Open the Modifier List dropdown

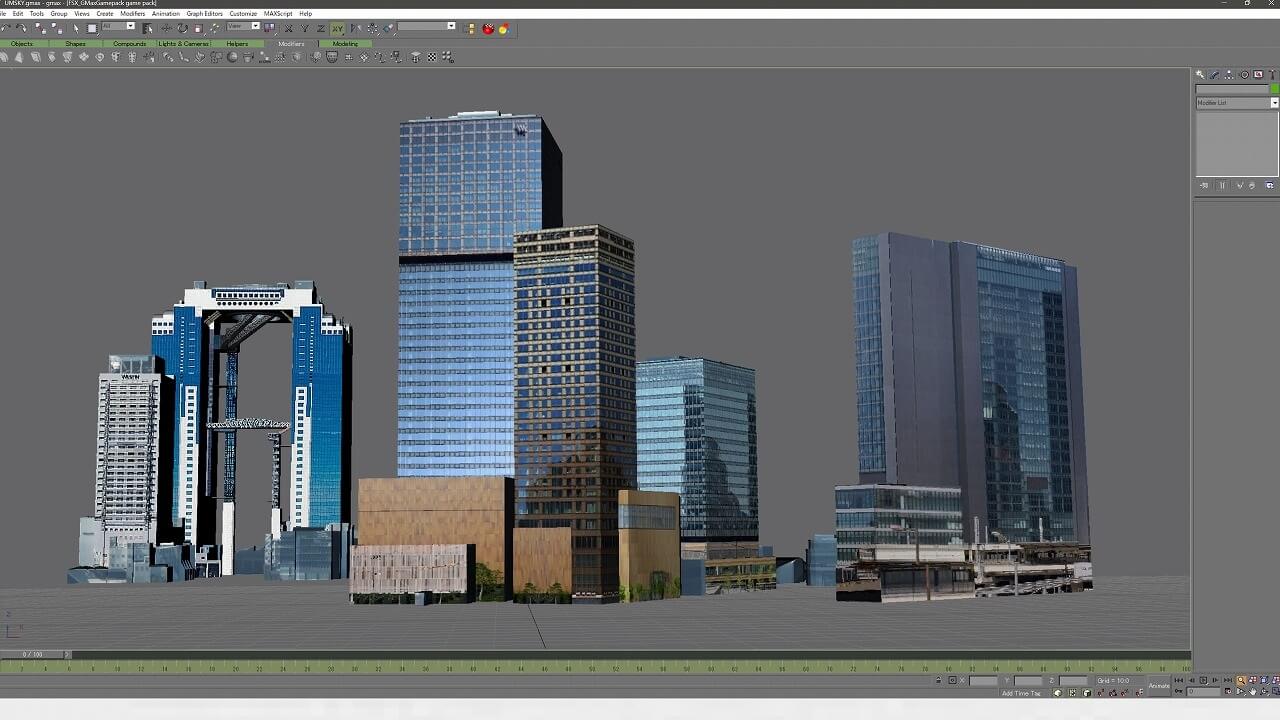point(1237,103)
